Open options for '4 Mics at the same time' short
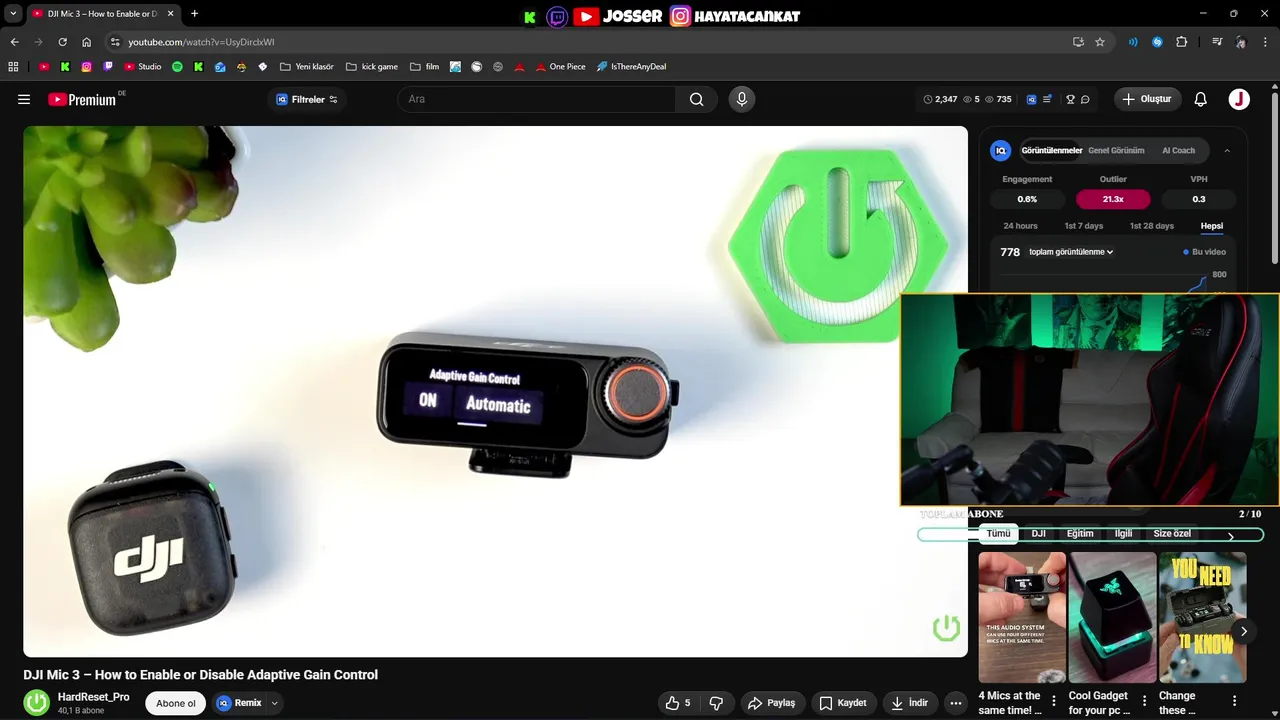1280x720 pixels. (1053, 702)
